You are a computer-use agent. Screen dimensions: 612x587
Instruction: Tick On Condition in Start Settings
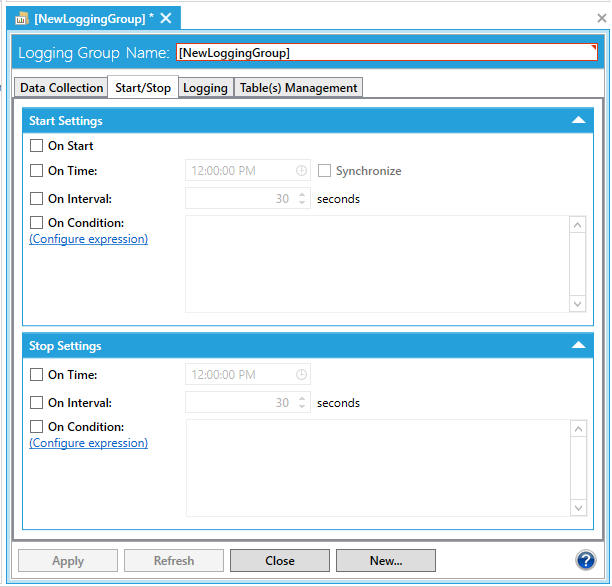36,223
